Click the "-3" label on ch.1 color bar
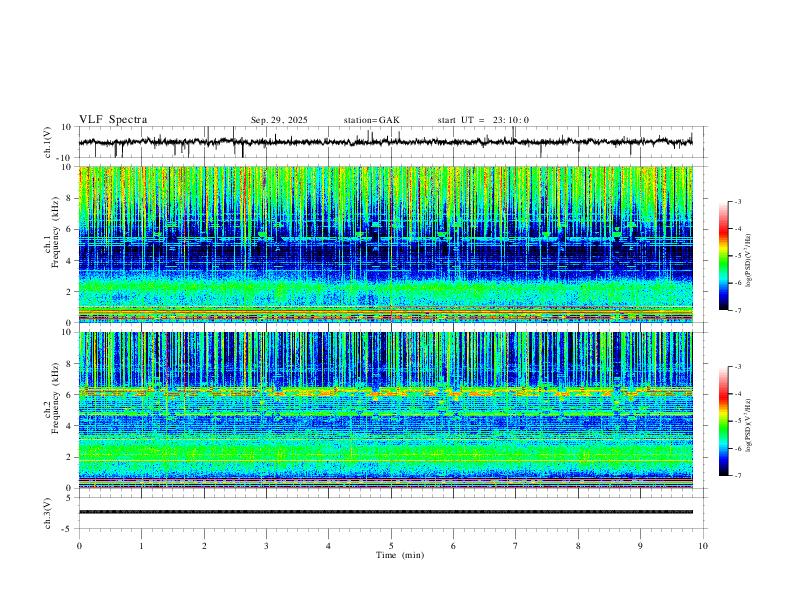 pyautogui.click(x=738, y=201)
